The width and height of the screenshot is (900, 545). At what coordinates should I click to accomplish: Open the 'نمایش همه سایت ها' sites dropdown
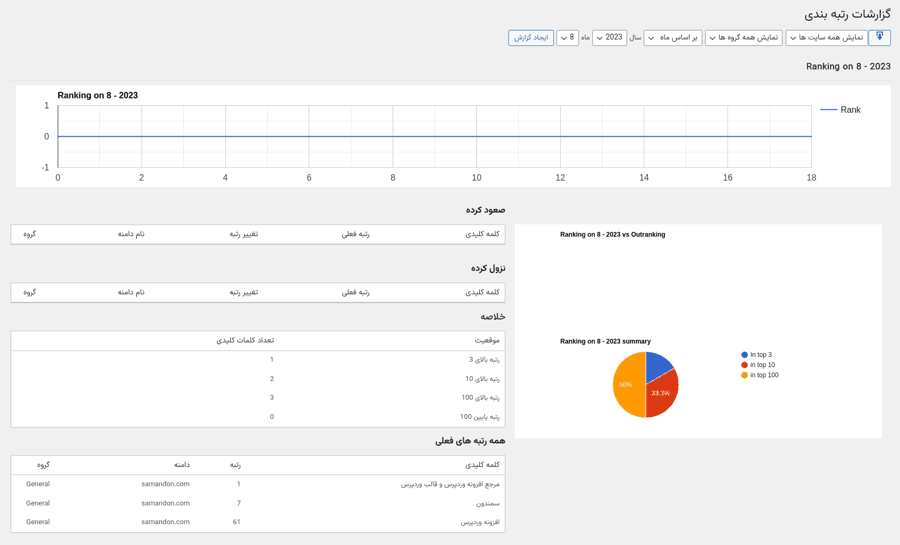pyautogui.click(x=827, y=38)
